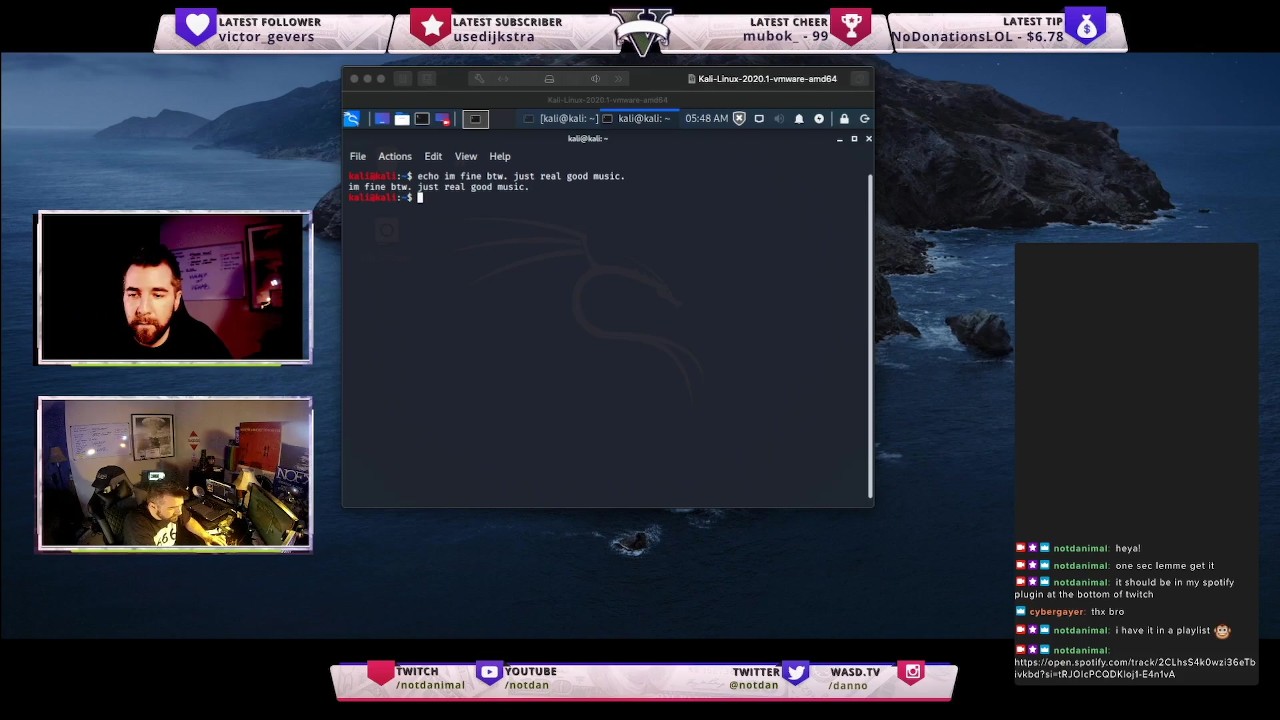Toggle VMware sound device icon
Image resolution: width=1280 pixels, height=720 pixels.
coord(595,79)
